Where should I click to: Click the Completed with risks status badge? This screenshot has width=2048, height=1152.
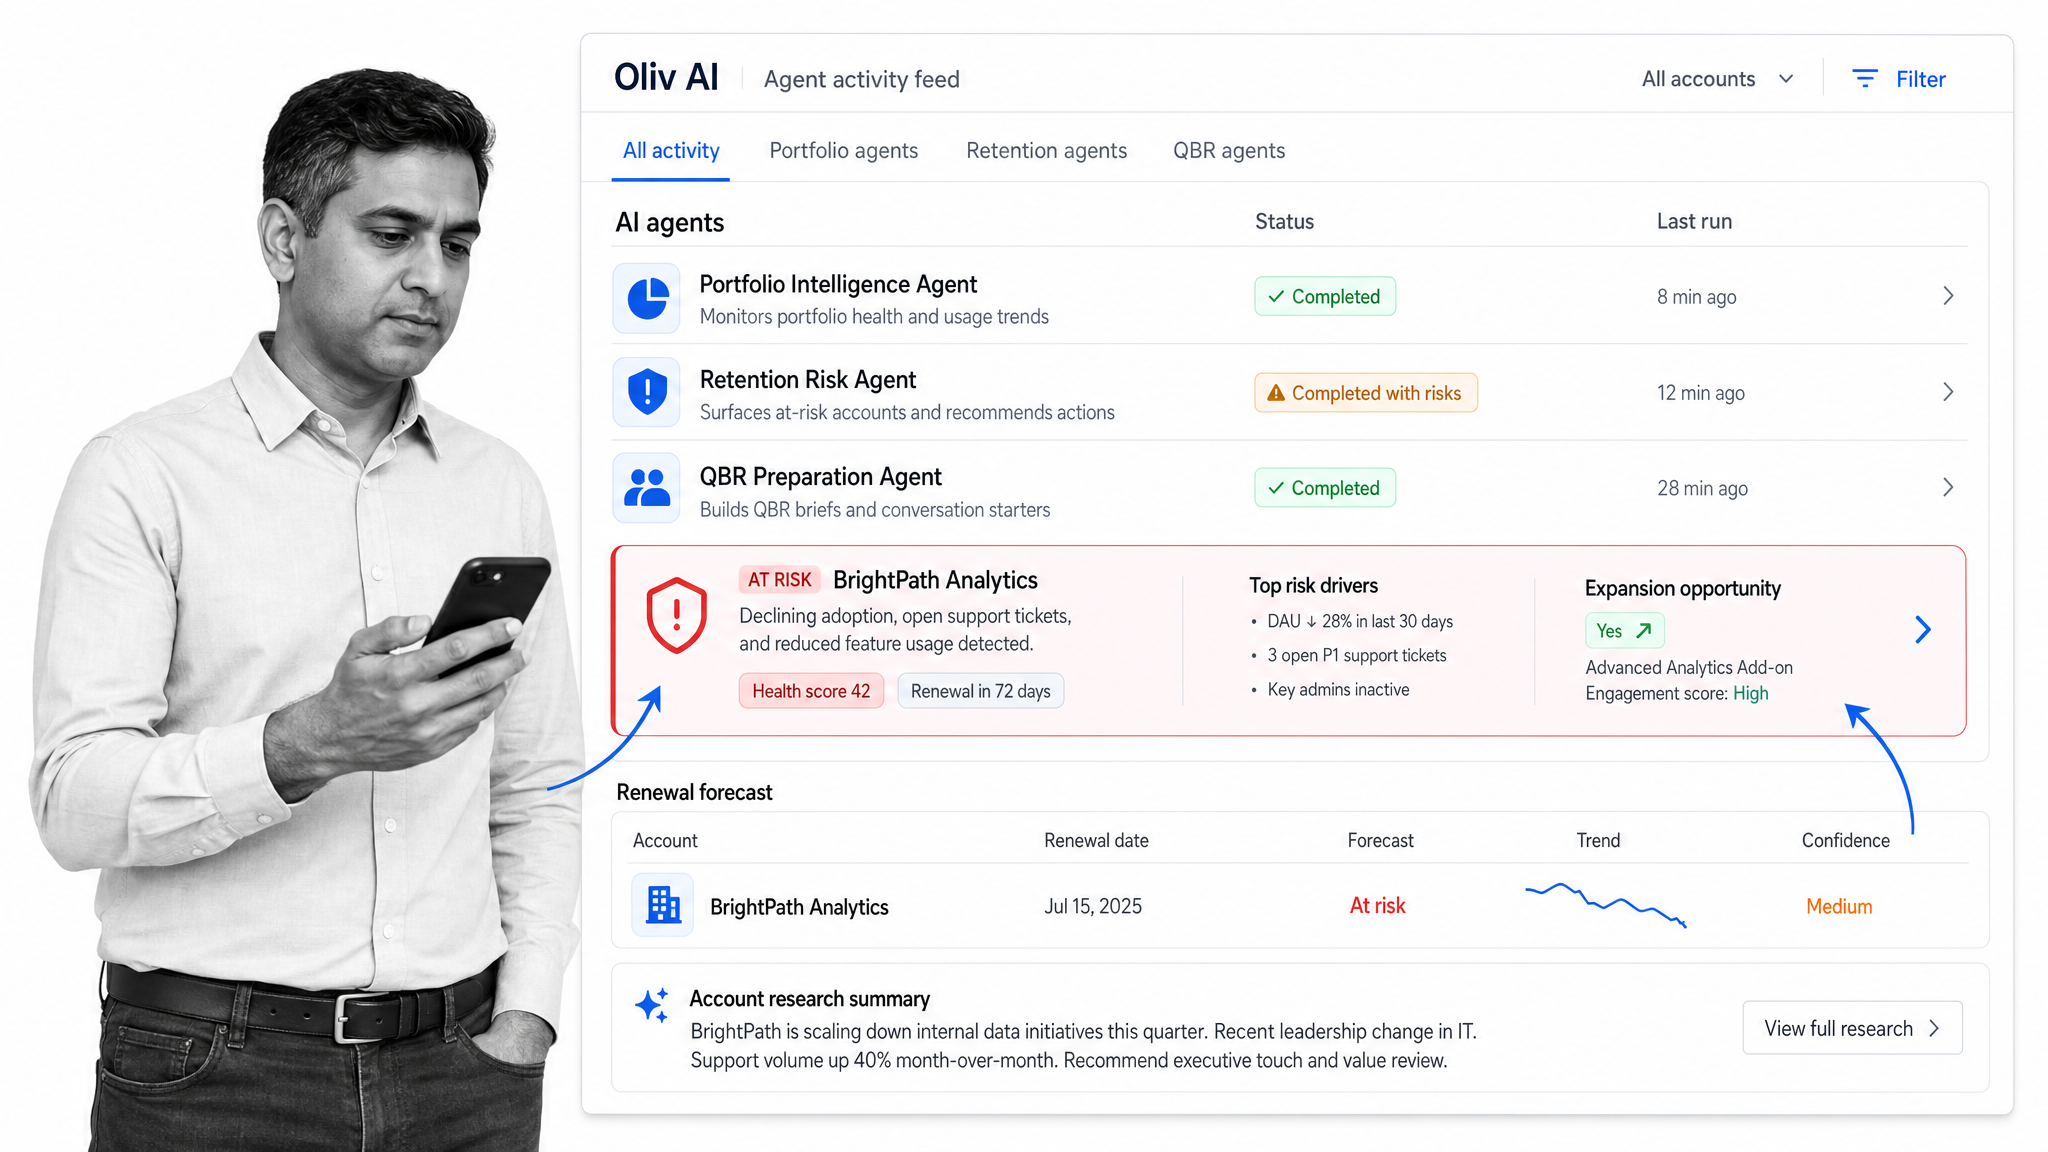[x=1366, y=393]
